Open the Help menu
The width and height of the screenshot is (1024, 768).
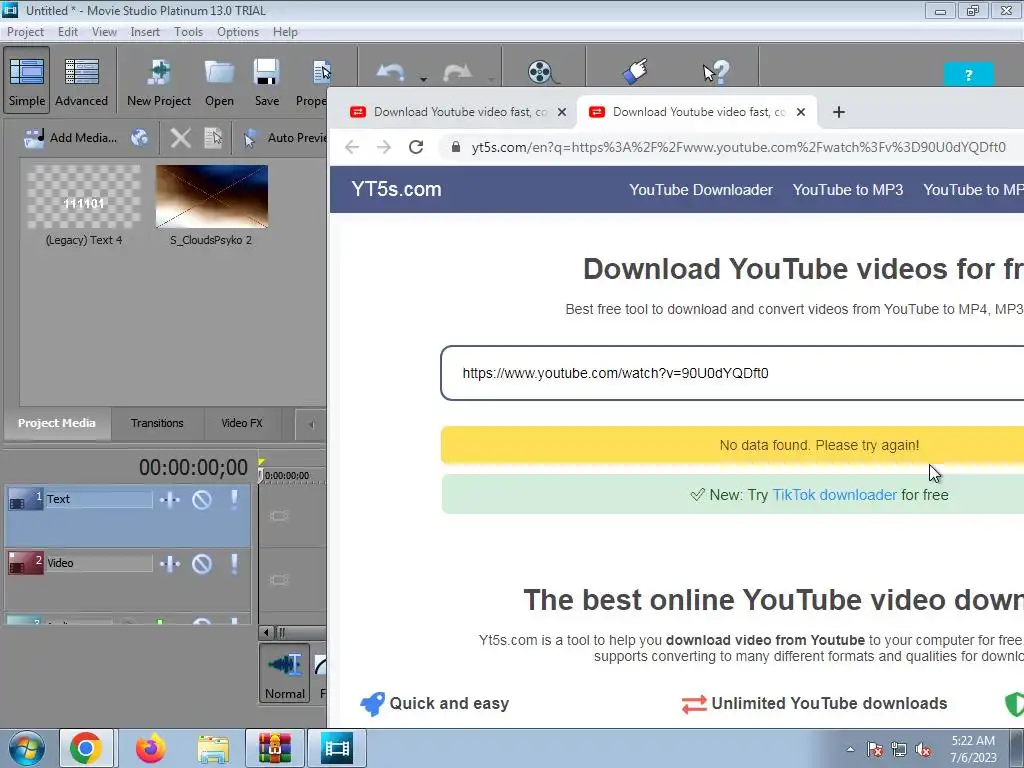[x=285, y=31]
